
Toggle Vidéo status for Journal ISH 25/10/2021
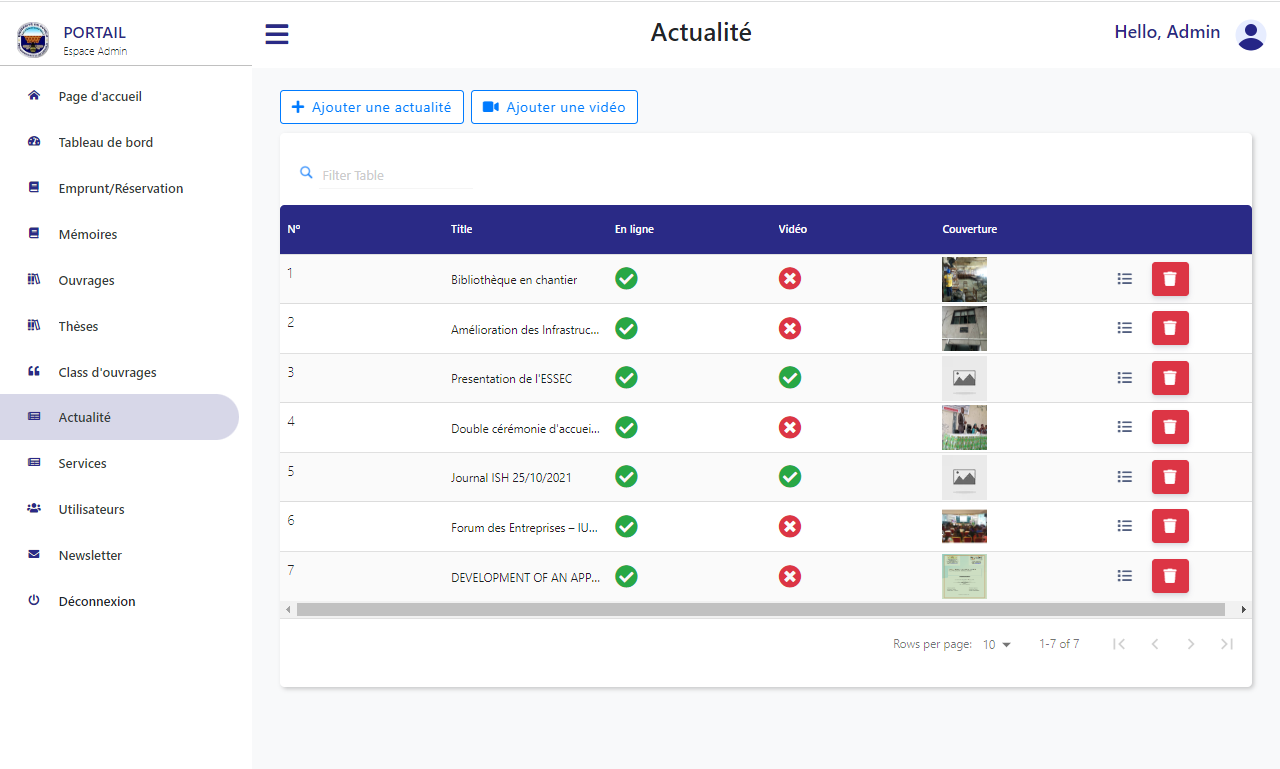pyautogui.click(x=790, y=477)
